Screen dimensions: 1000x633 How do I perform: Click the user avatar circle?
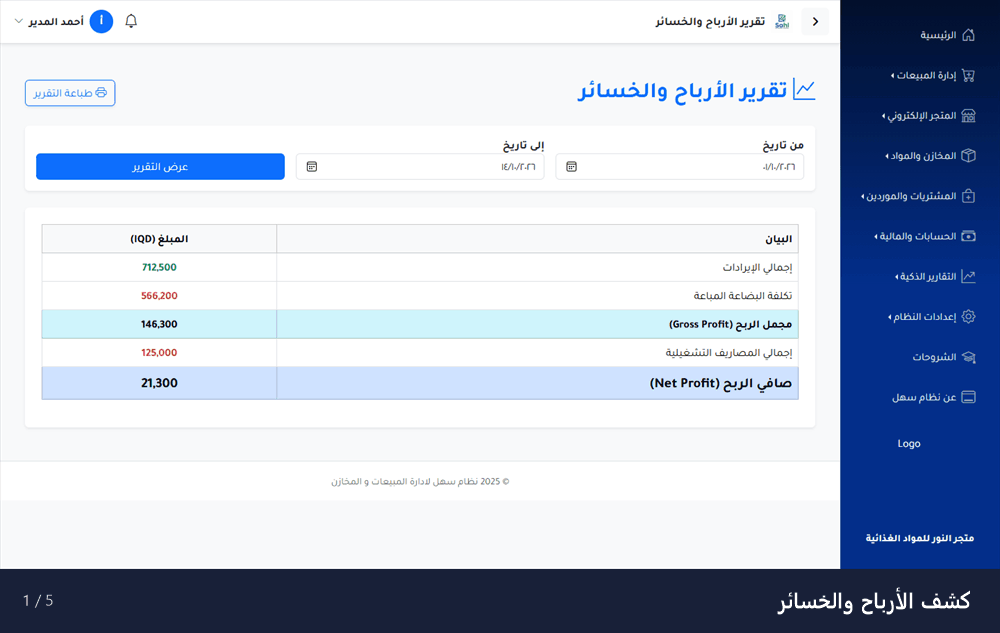(x=101, y=21)
